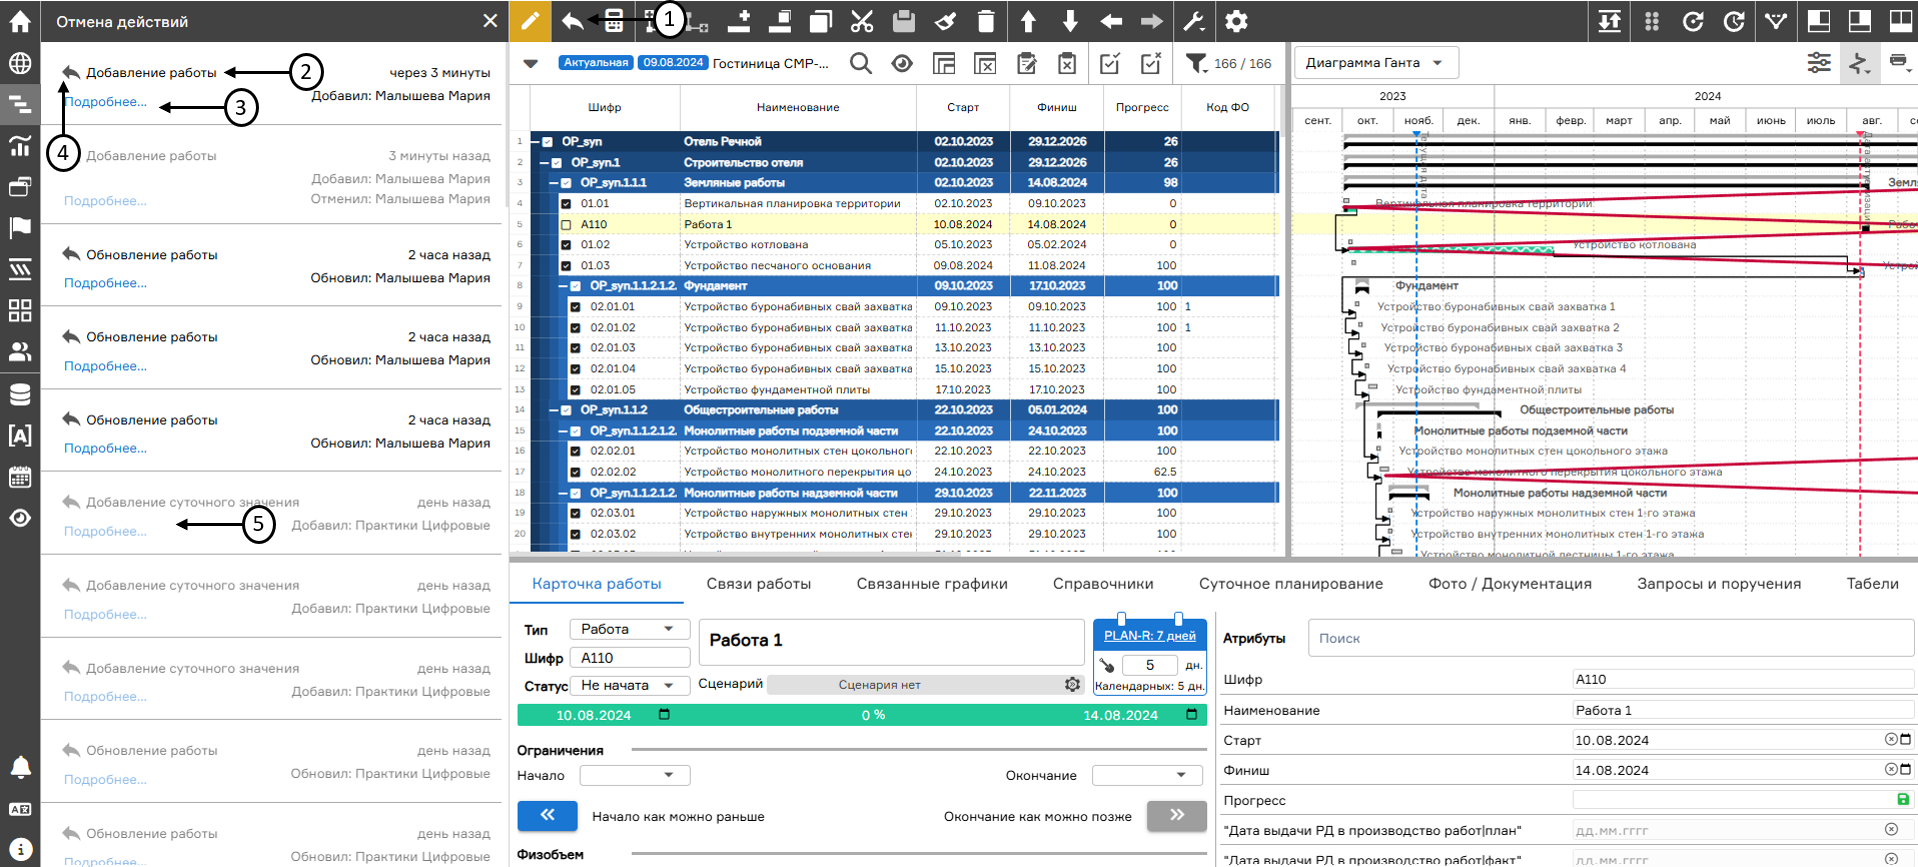The image size is (1918, 867).
Task: Click info icon at sidebar bottom
Action: click(x=20, y=849)
